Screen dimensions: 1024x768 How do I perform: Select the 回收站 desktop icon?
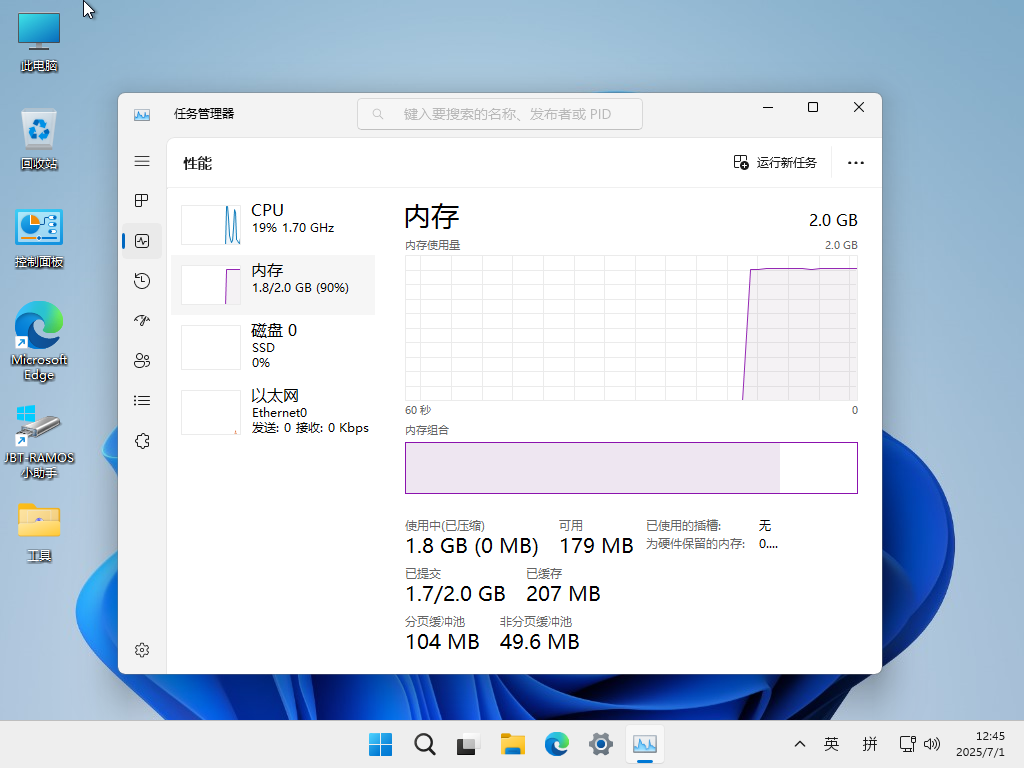[39, 140]
